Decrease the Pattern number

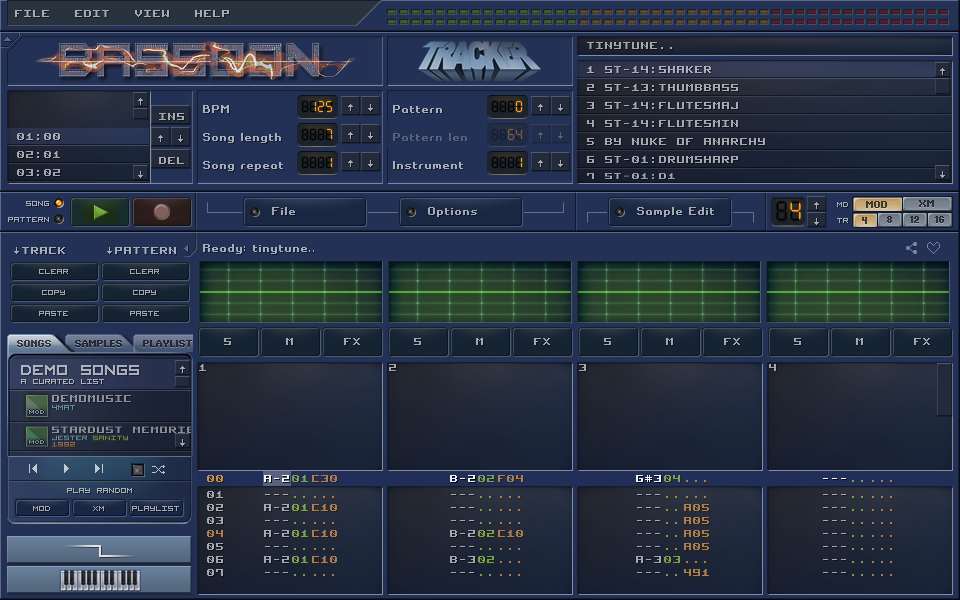pos(560,107)
